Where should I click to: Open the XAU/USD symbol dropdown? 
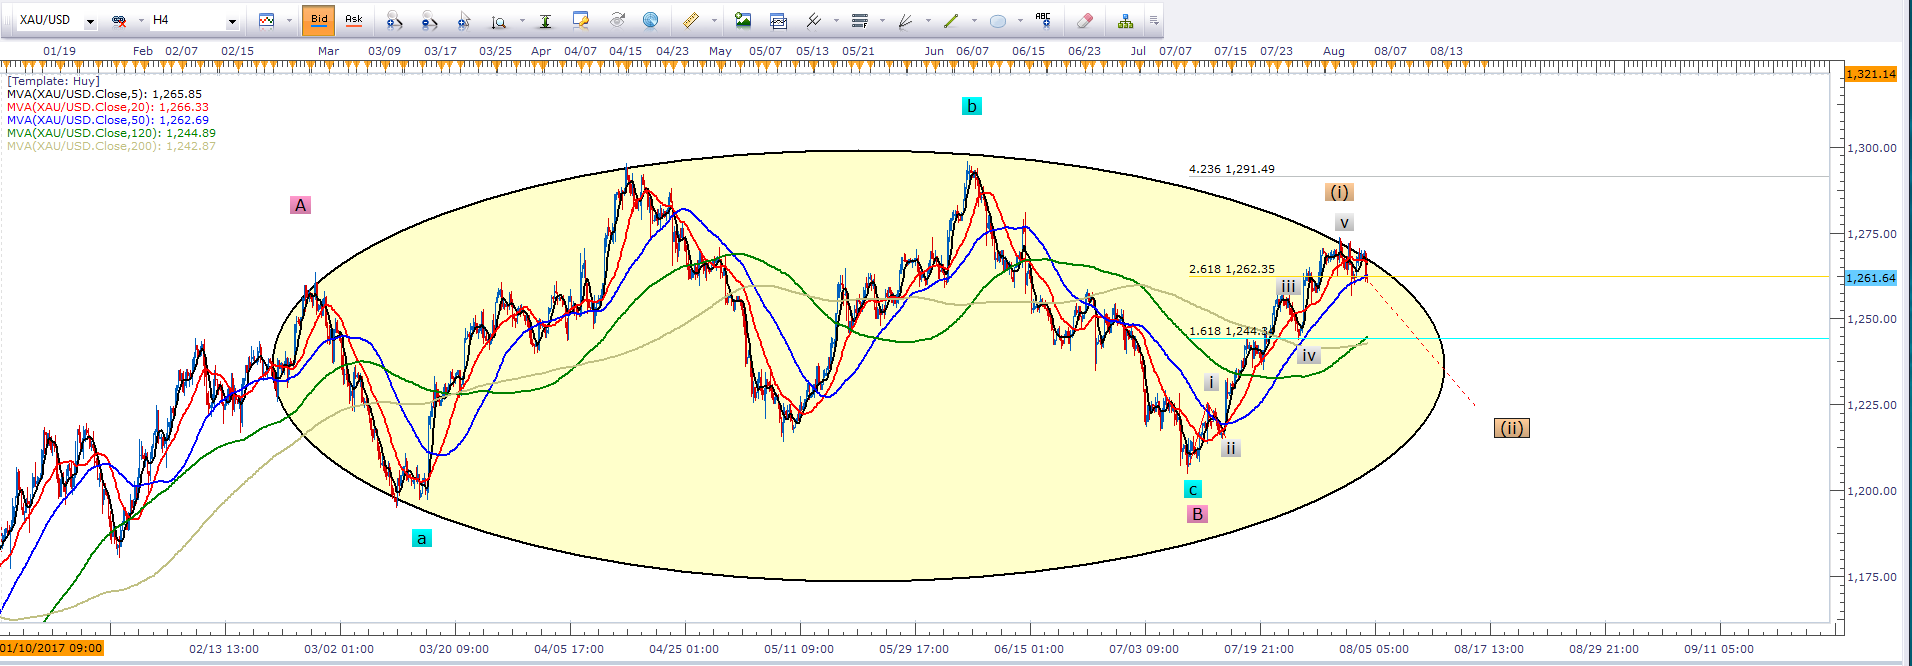coord(90,21)
